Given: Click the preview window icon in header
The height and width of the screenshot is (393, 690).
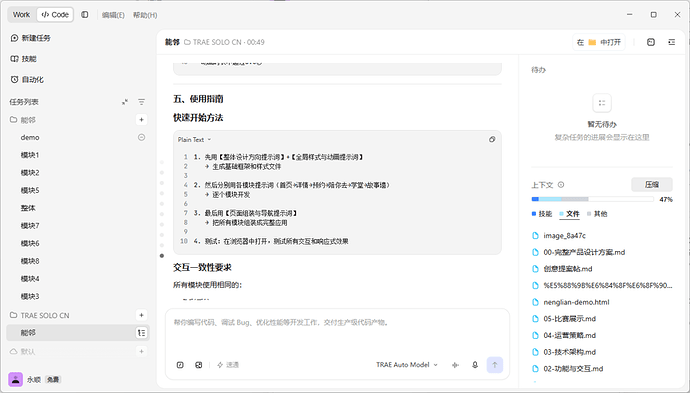Looking at the screenshot, I should pyautogui.click(x=651, y=42).
